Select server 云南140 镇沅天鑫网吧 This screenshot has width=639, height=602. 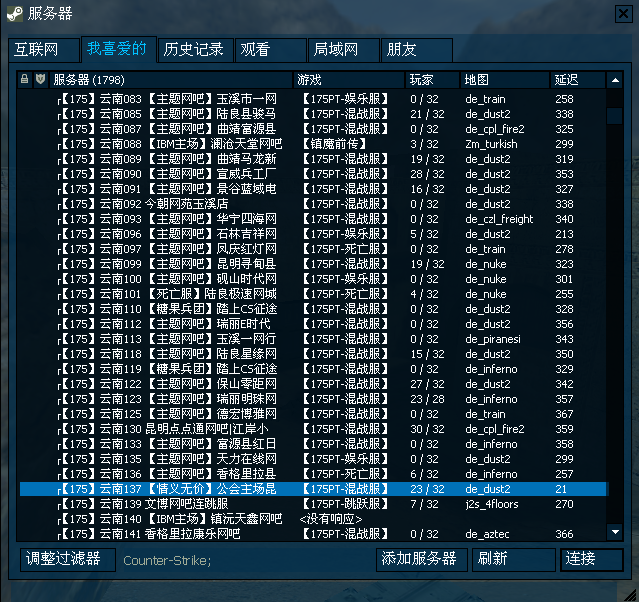click(313, 519)
